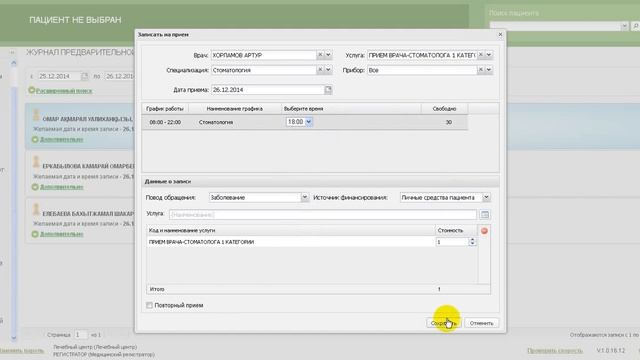Click the patient search field at top right
This screenshot has height=360, width=640.
[x=555, y=26]
